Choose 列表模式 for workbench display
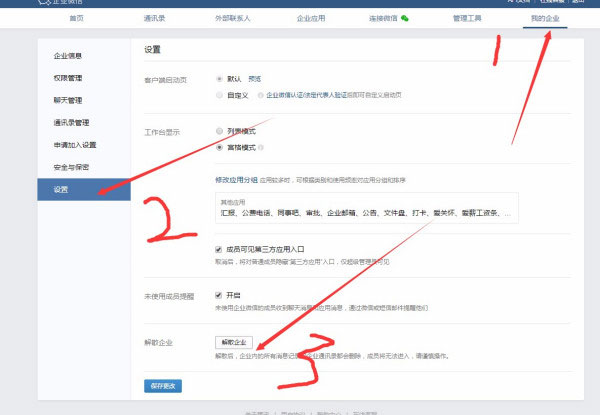The image size is (600, 415). (220, 130)
